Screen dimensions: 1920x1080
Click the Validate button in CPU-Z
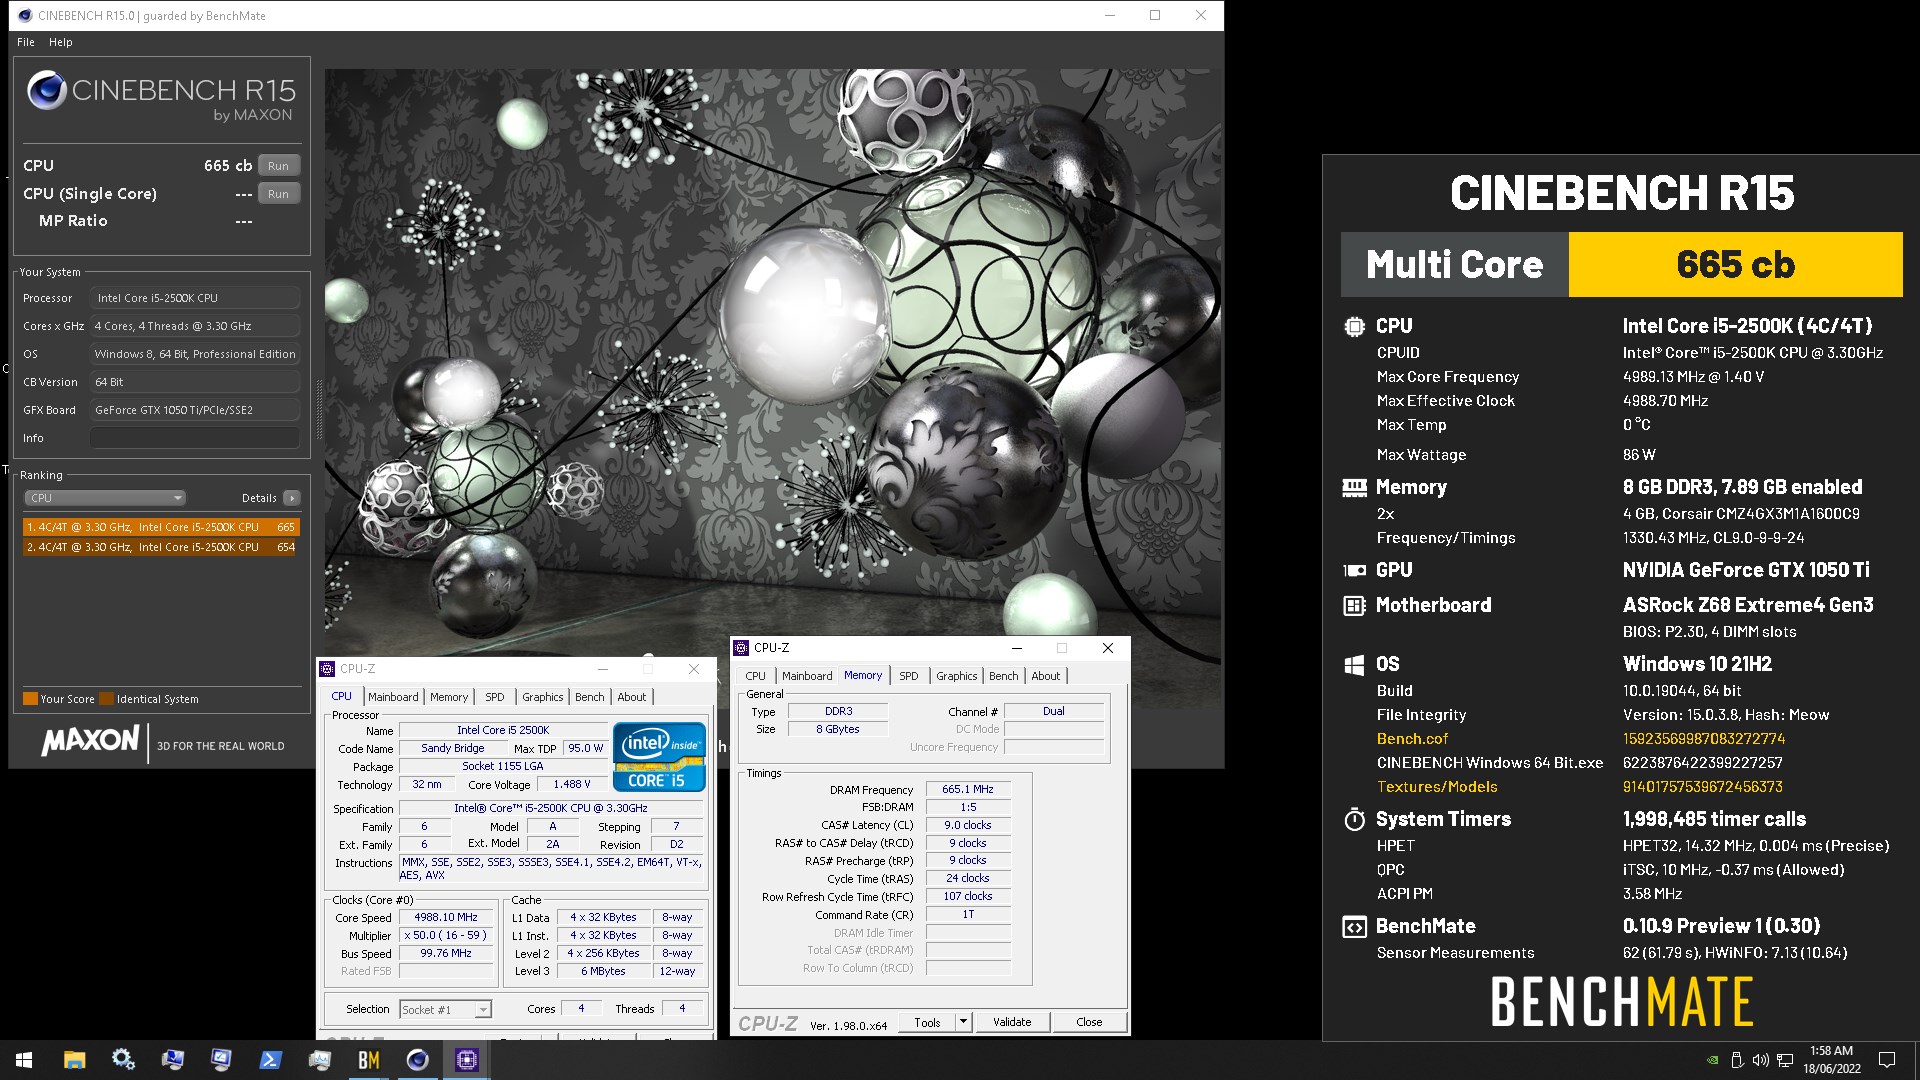(x=1012, y=1022)
